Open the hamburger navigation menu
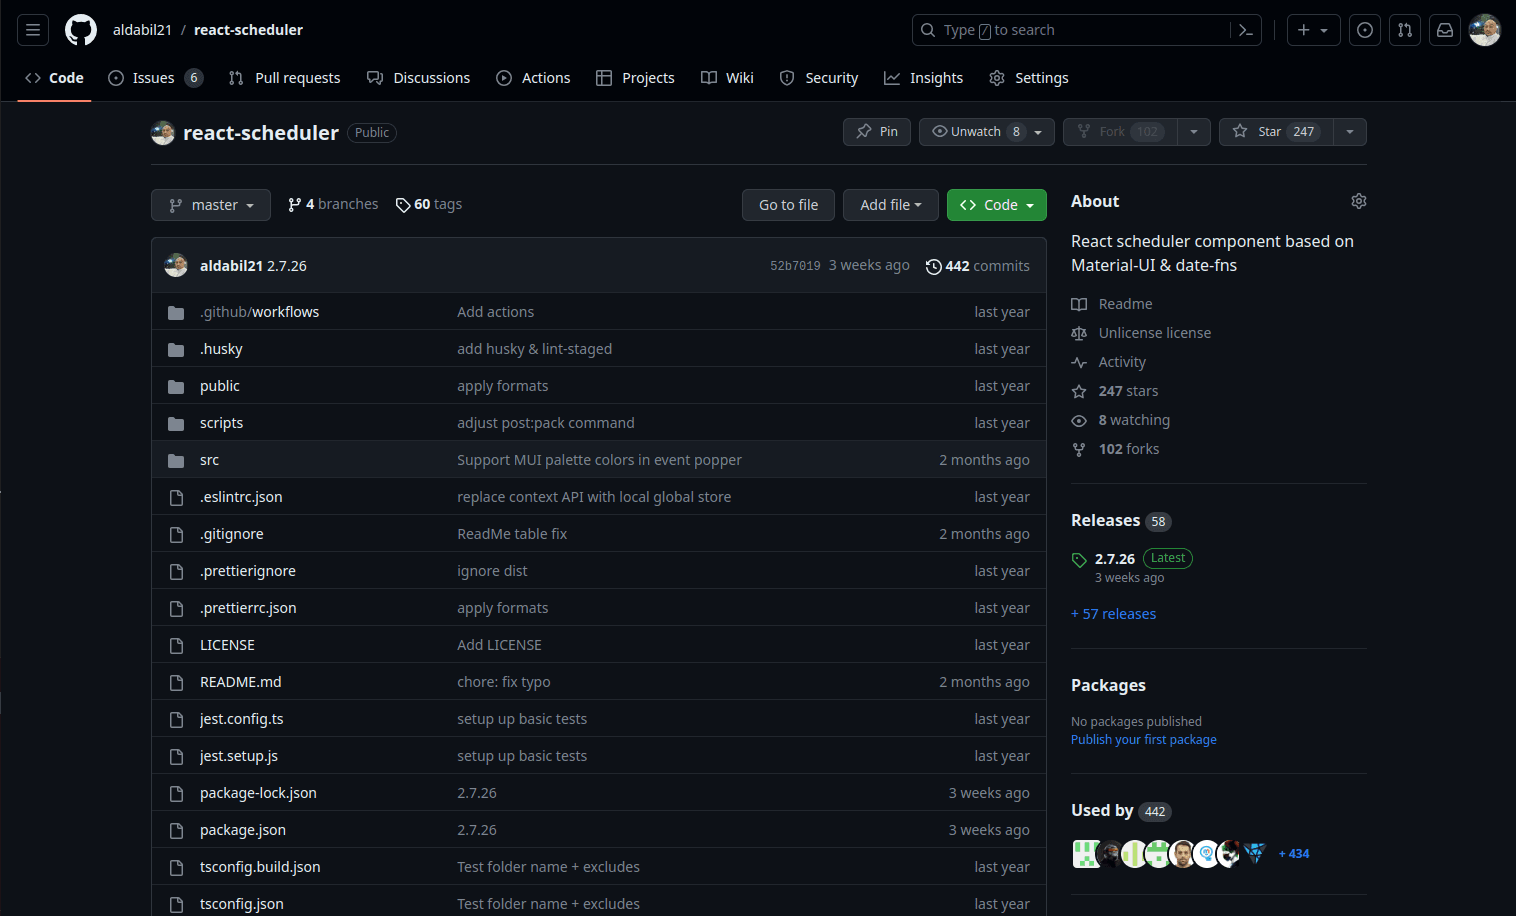The height and width of the screenshot is (916, 1516). 33,30
